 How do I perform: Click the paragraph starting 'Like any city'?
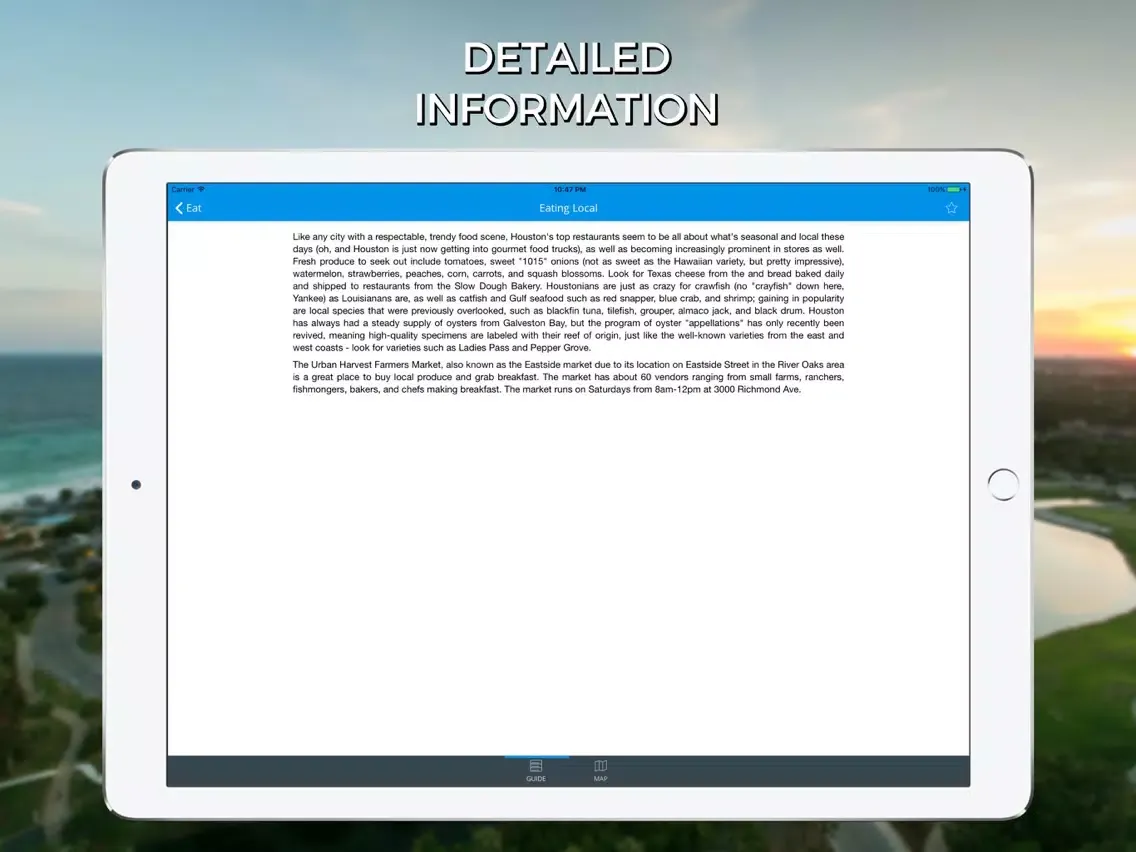click(x=568, y=292)
